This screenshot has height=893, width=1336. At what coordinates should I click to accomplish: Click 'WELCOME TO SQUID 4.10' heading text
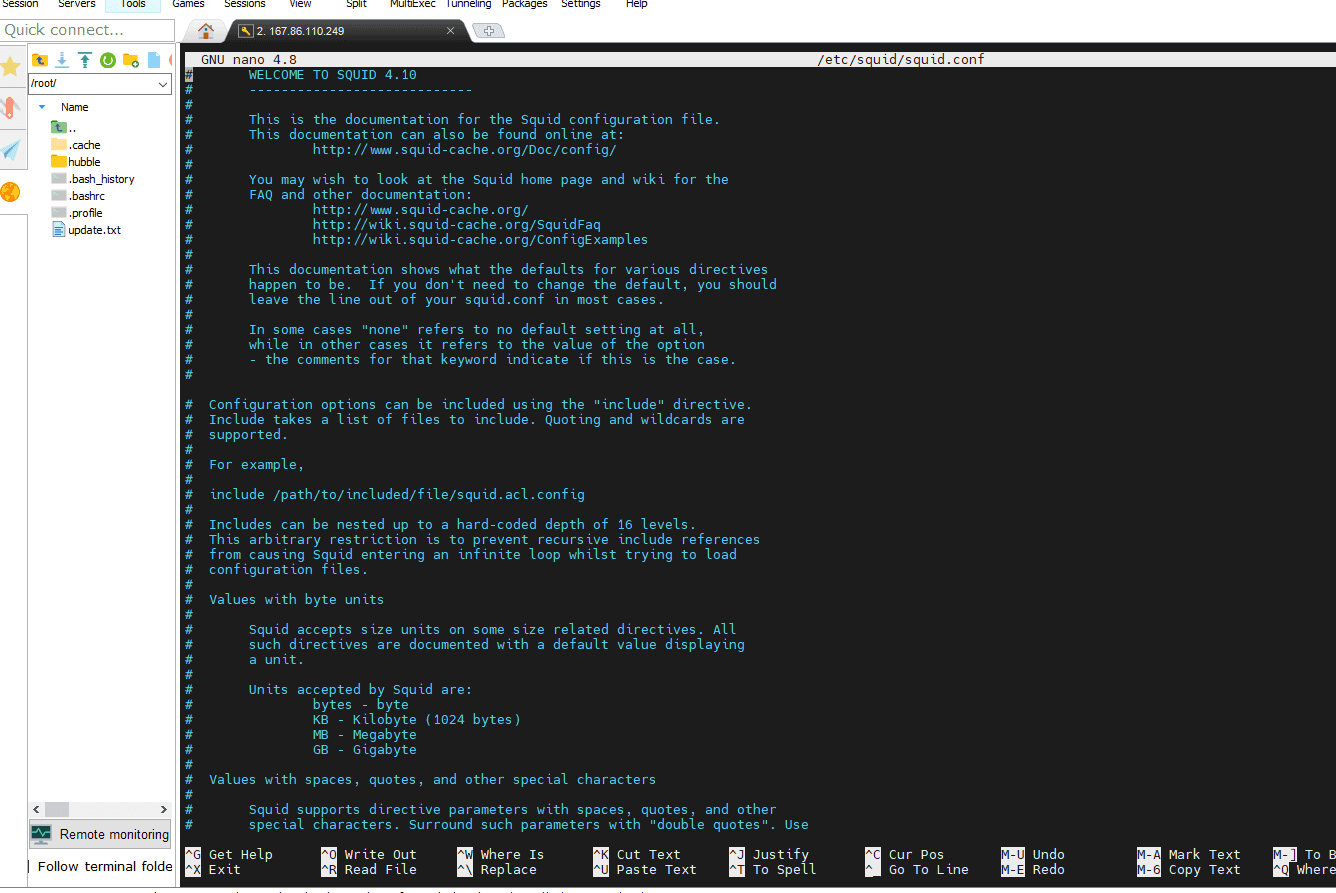coord(333,75)
